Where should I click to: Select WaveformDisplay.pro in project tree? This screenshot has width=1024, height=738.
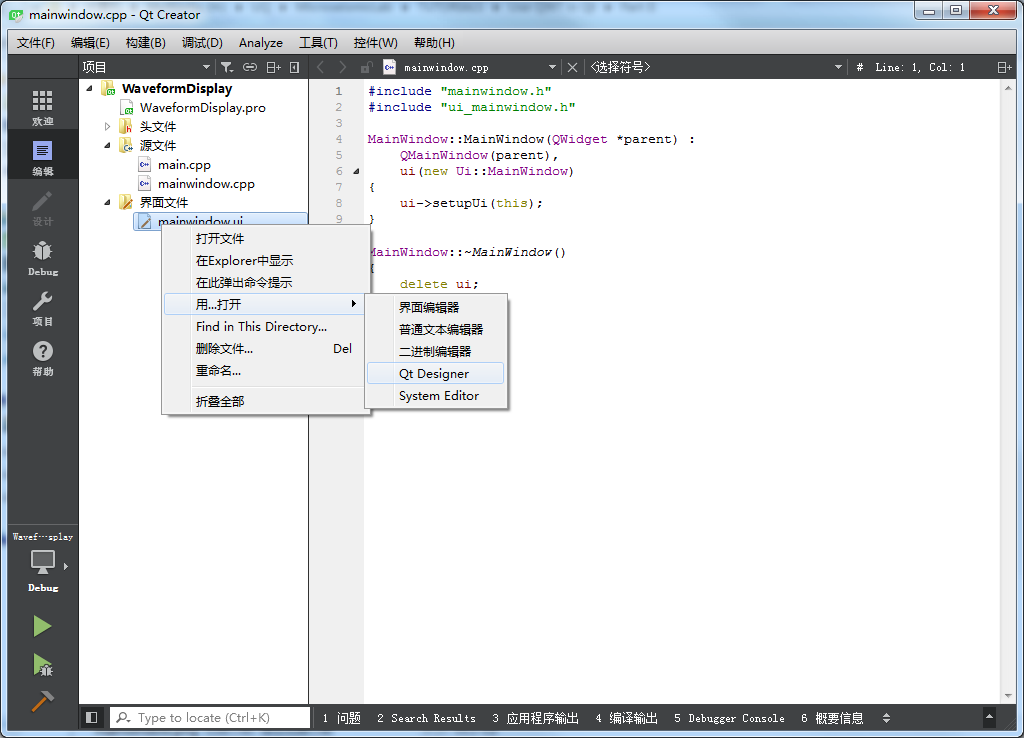tap(202, 108)
